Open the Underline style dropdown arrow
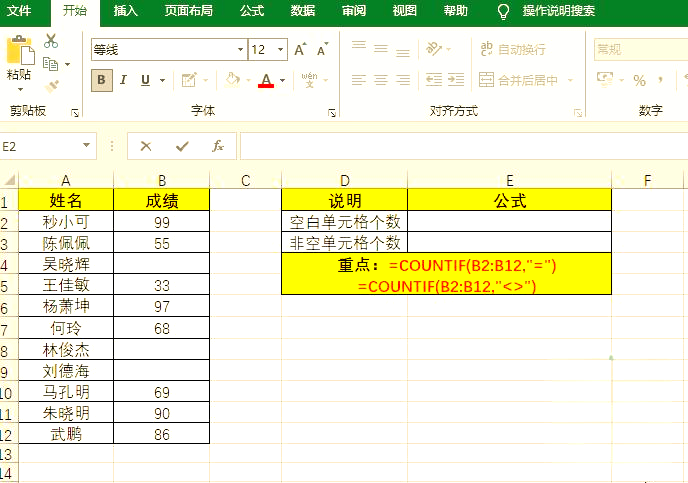The height and width of the screenshot is (483, 688). pyautogui.click(x=162, y=80)
